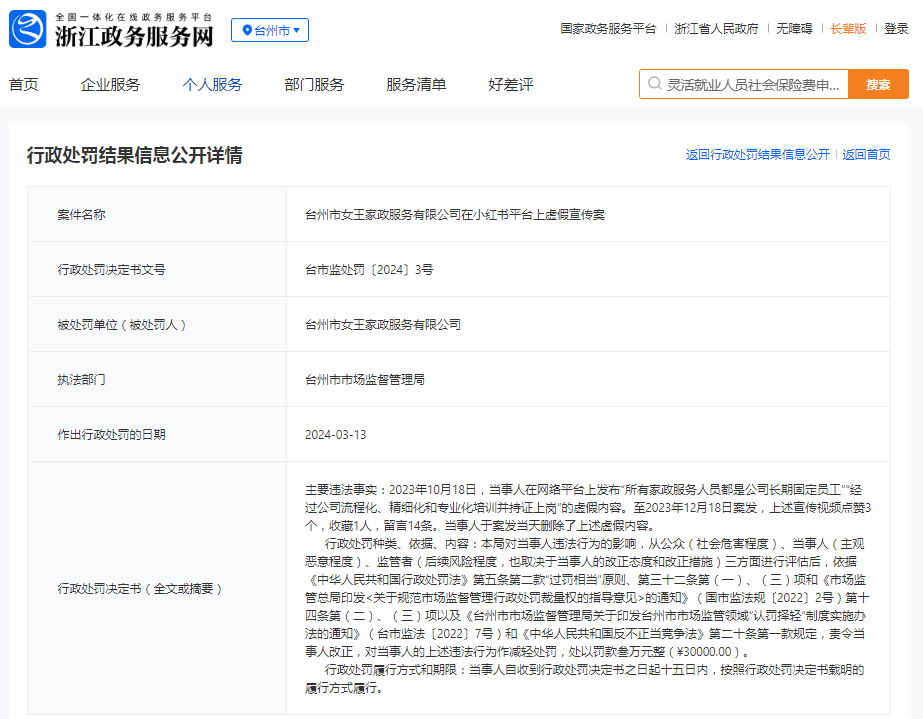Go to 首页 navigation item
923x719 pixels.
click(x=24, y=84)
